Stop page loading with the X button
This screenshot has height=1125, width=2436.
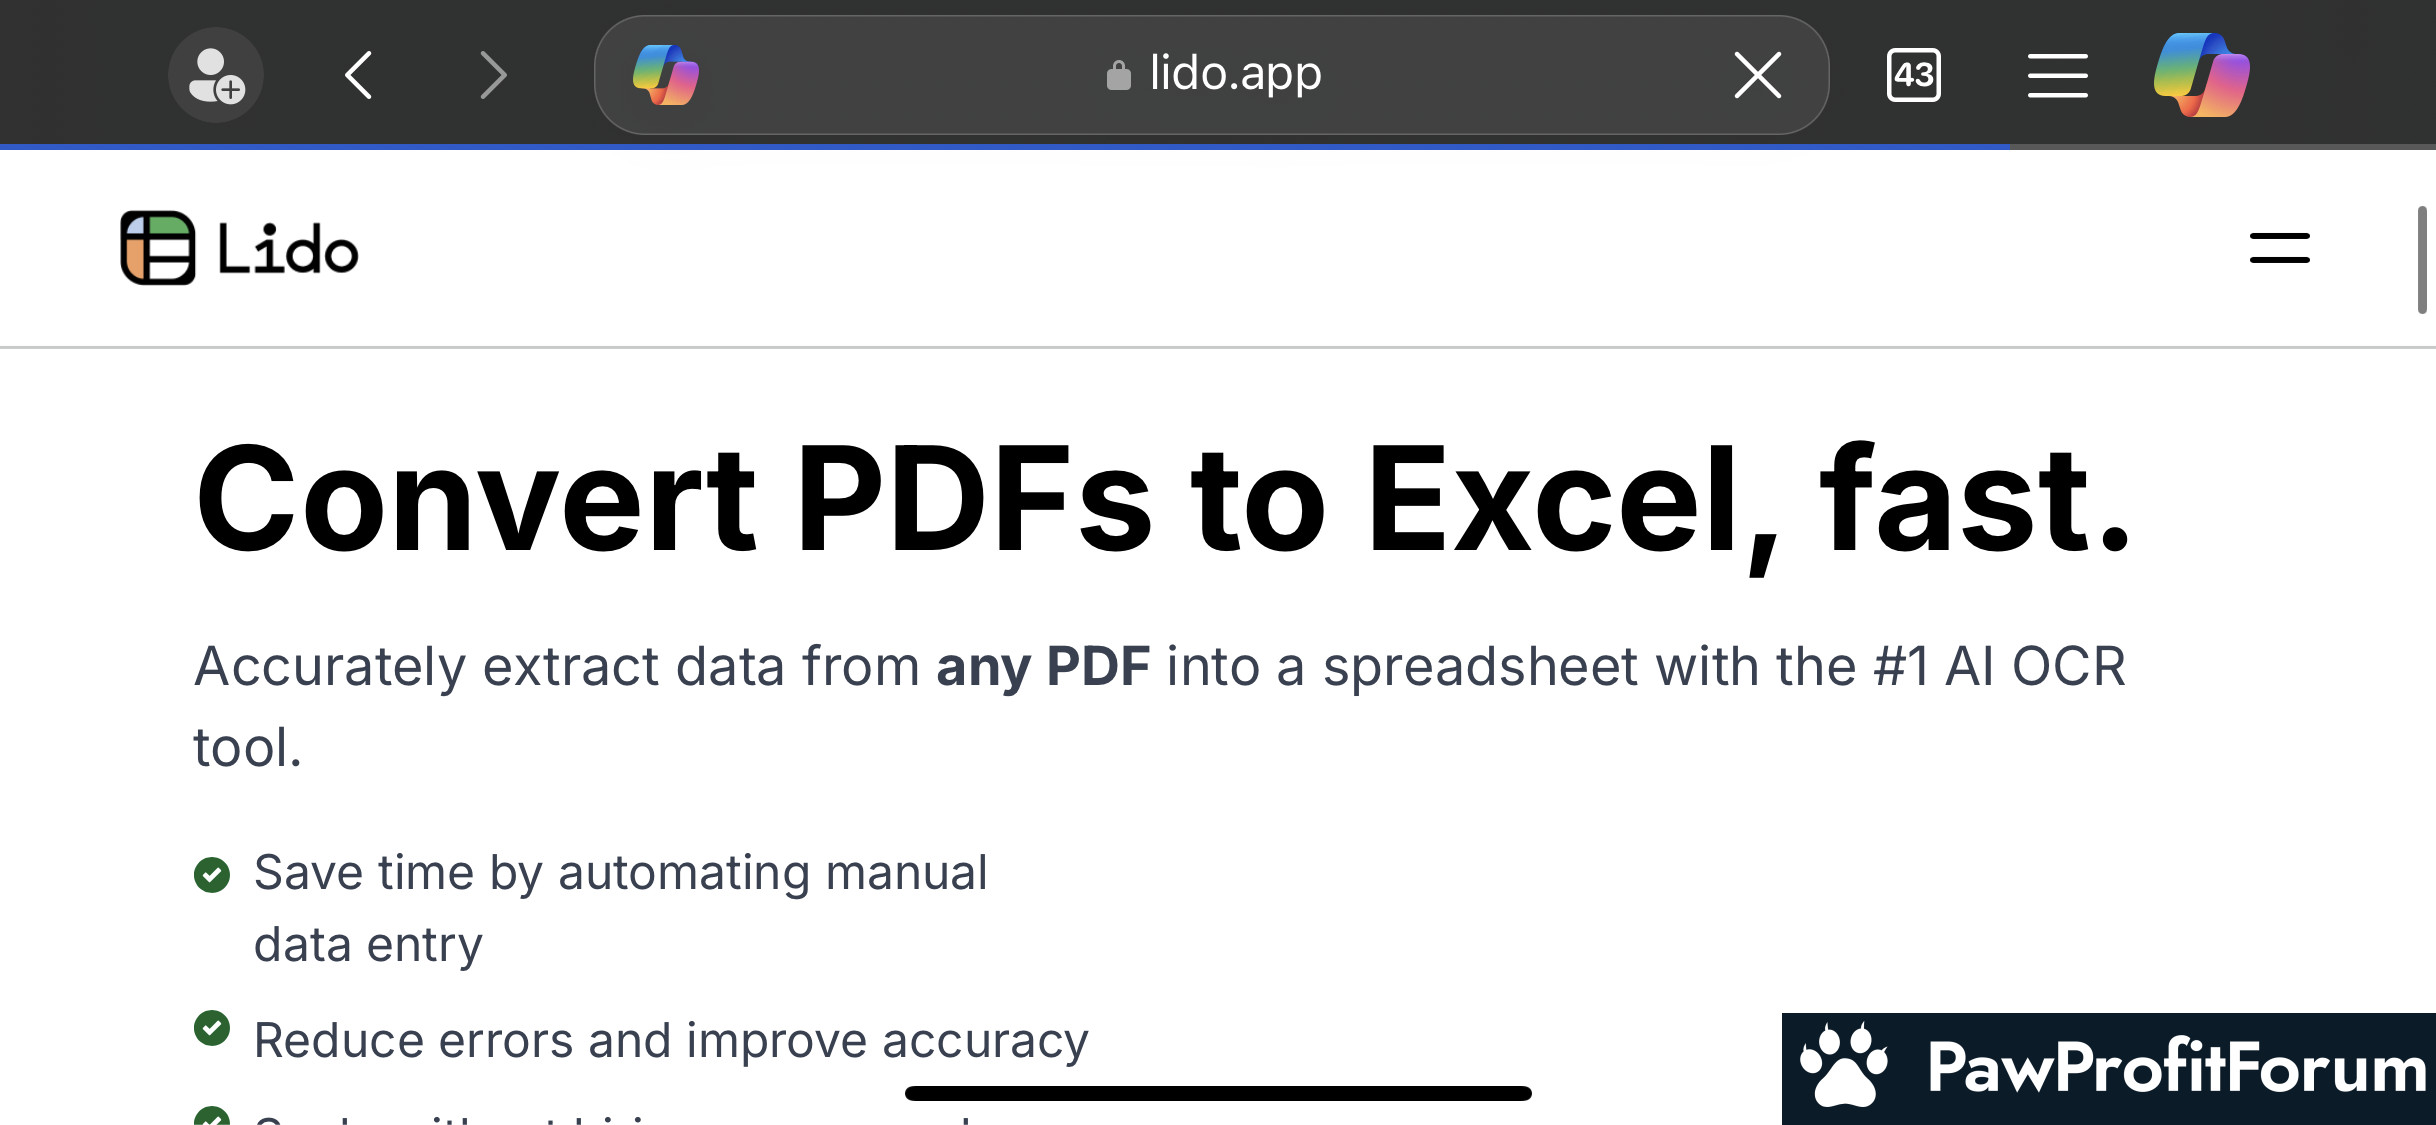click(1757, 75)
